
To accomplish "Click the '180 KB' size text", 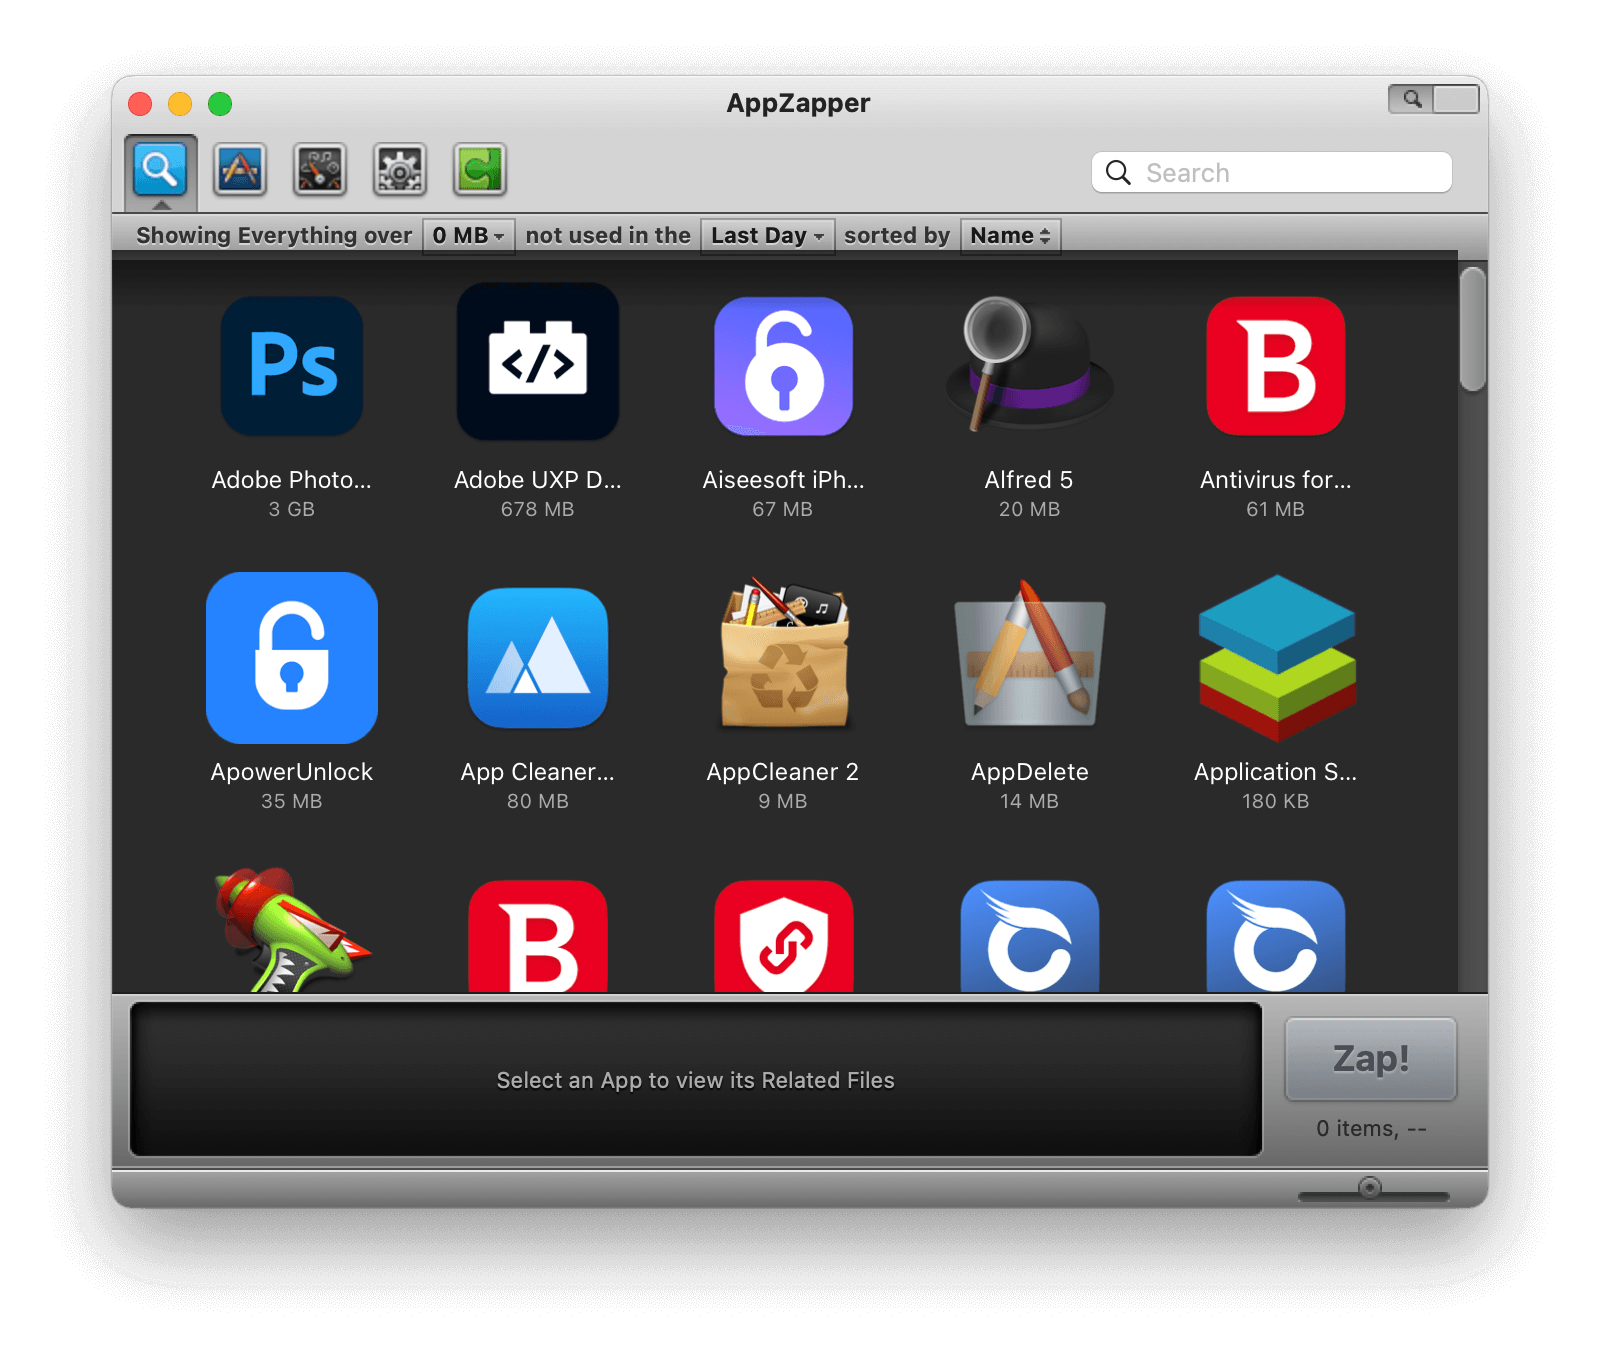I will [x=1276, y=801].
